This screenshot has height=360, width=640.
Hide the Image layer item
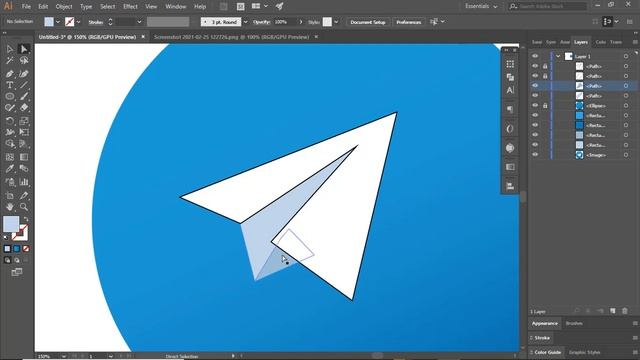tap(535, 155)
